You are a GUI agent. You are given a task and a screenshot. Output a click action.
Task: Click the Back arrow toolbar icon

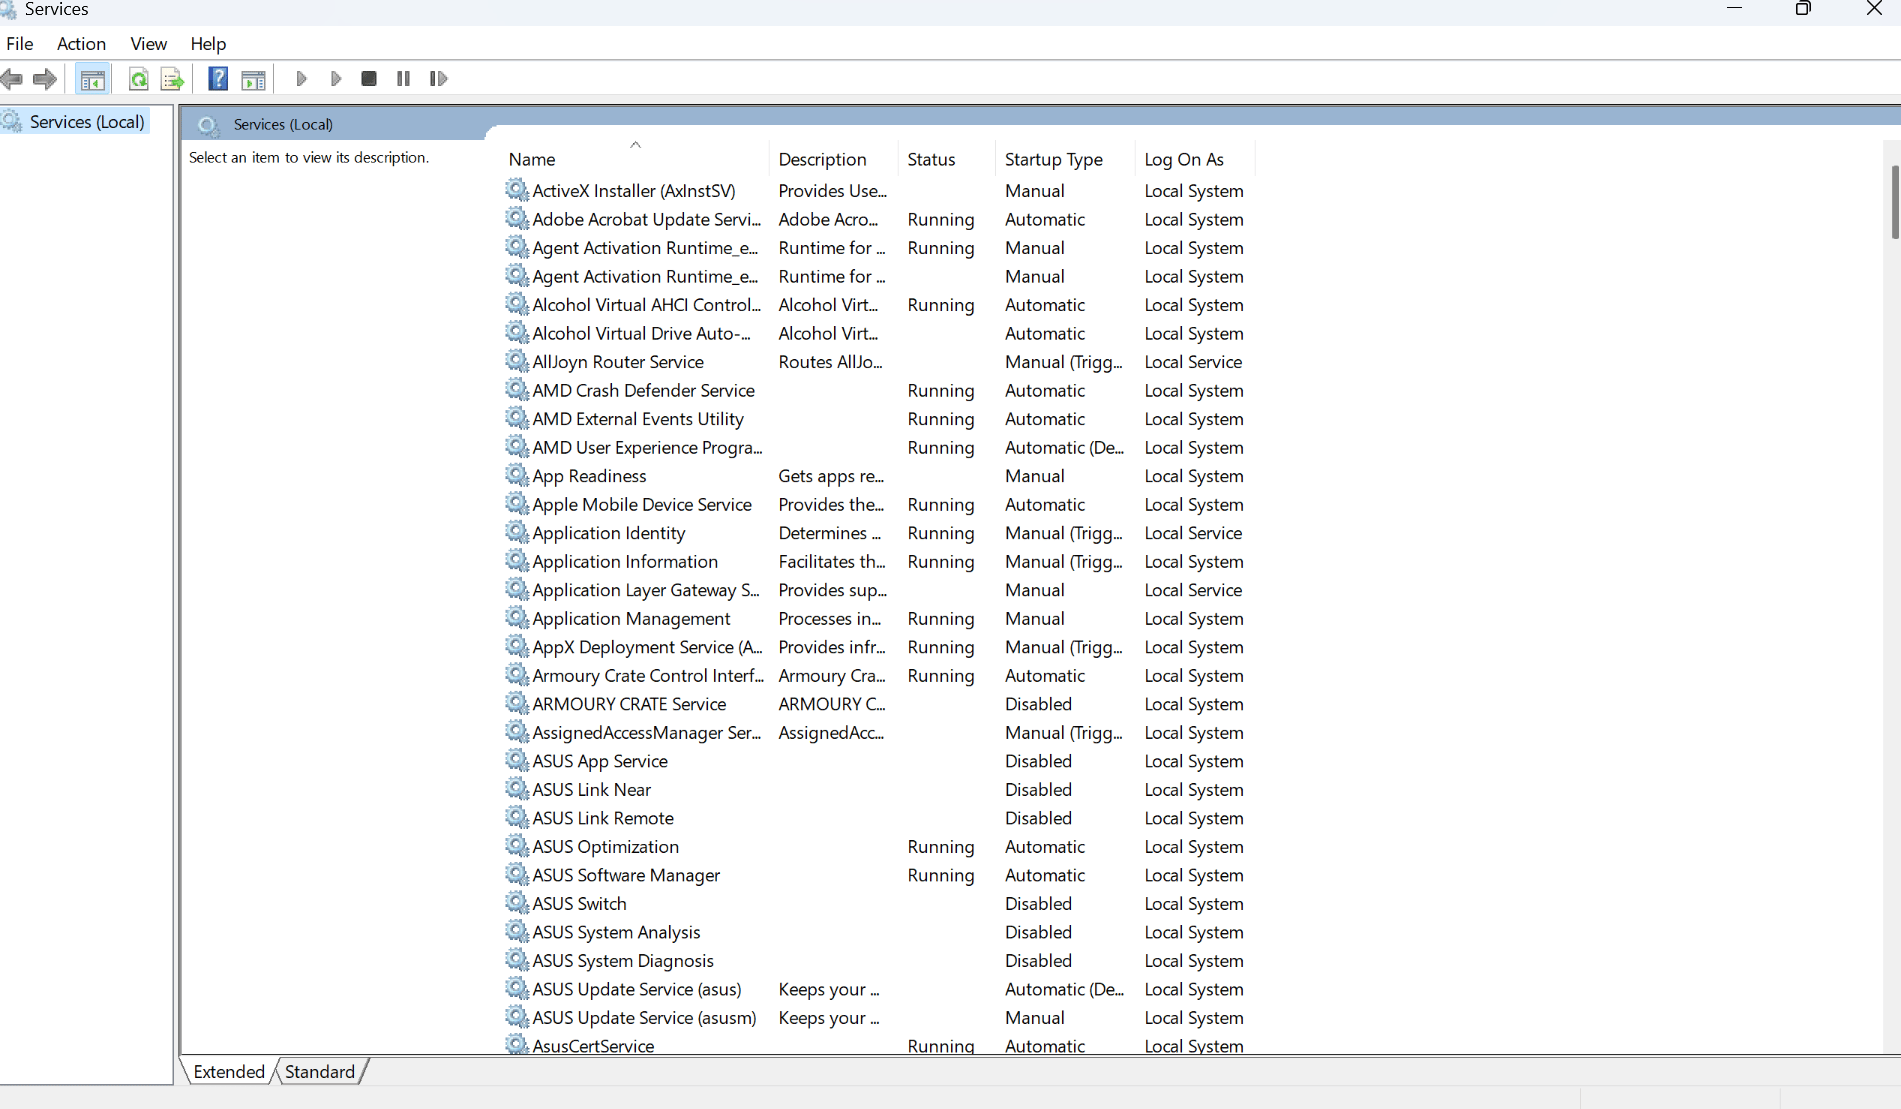tap(12, 79)
